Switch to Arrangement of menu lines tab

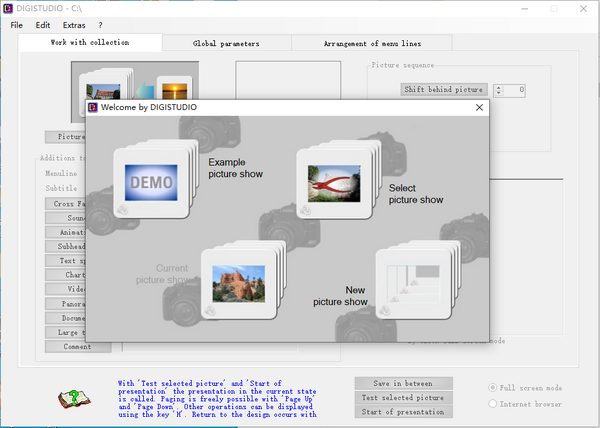[372, 44]
